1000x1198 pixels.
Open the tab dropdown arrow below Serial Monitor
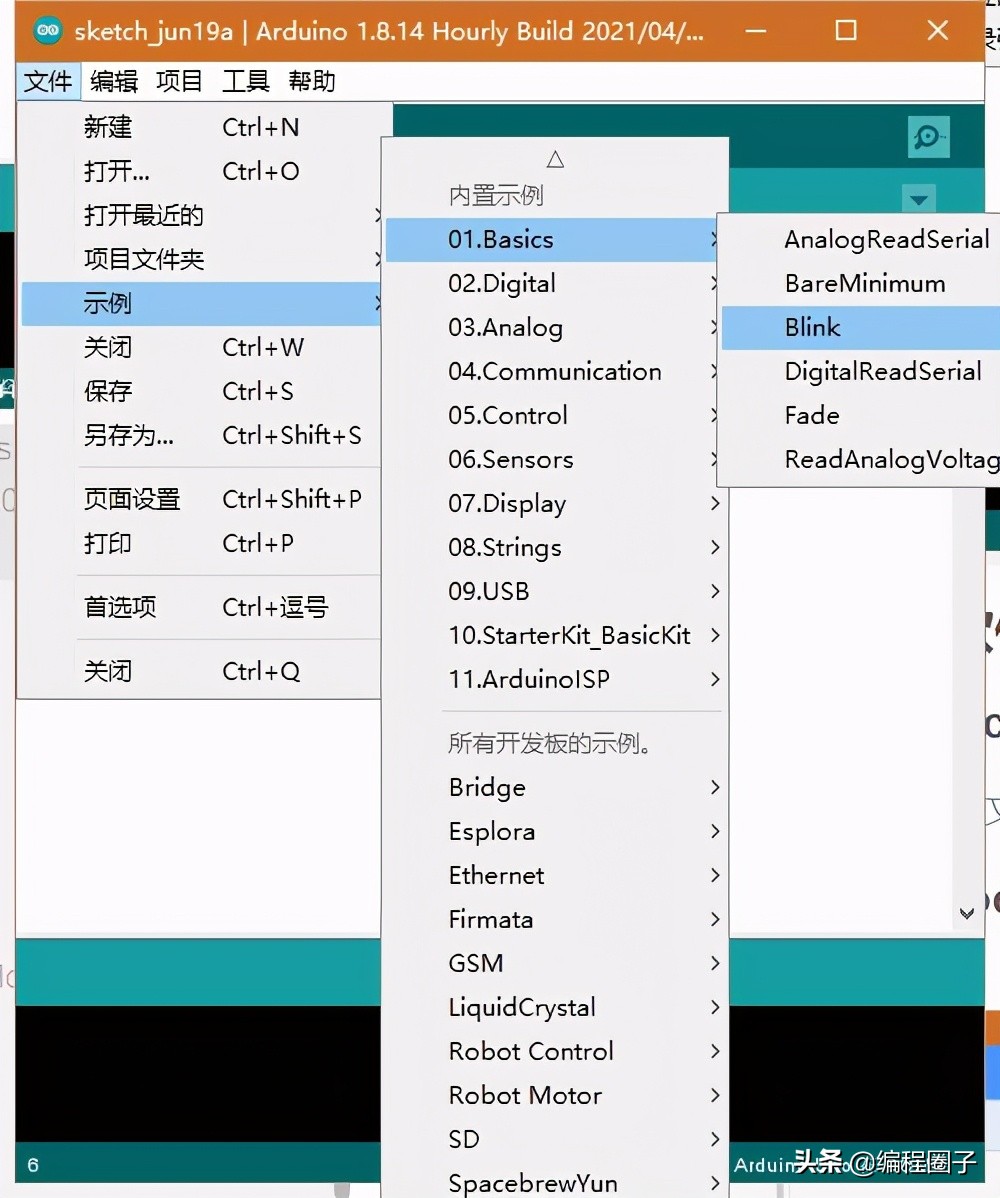tap(918, 200)
